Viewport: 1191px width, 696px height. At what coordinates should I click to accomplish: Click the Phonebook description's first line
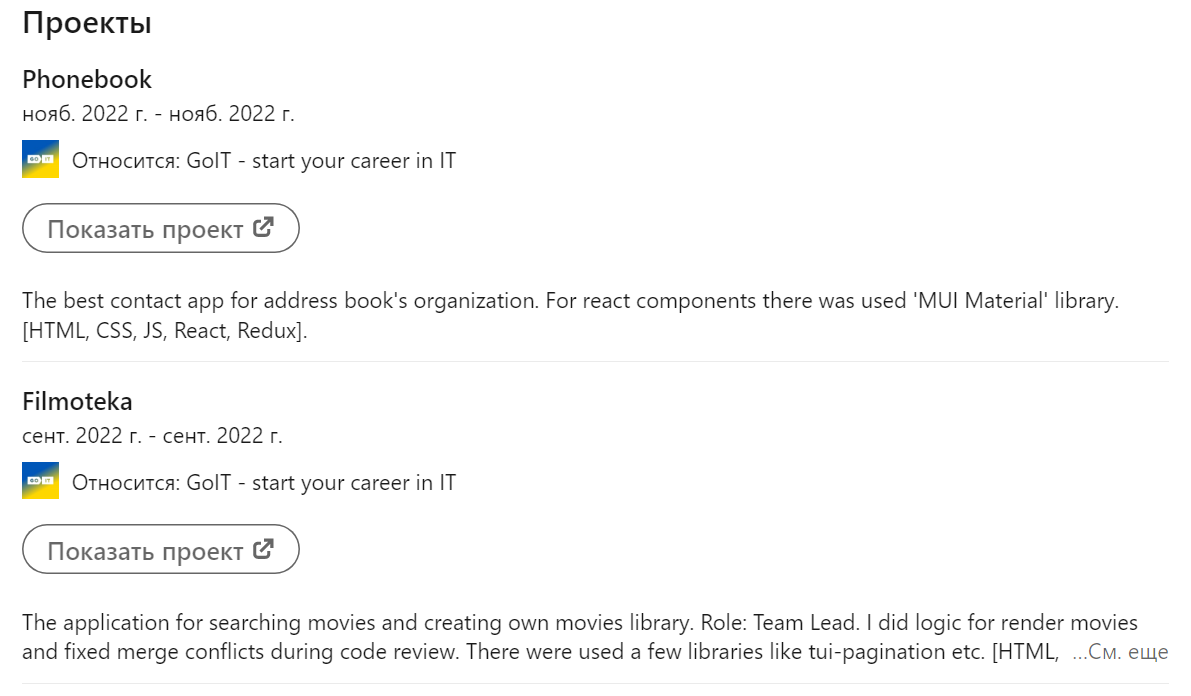570,301
